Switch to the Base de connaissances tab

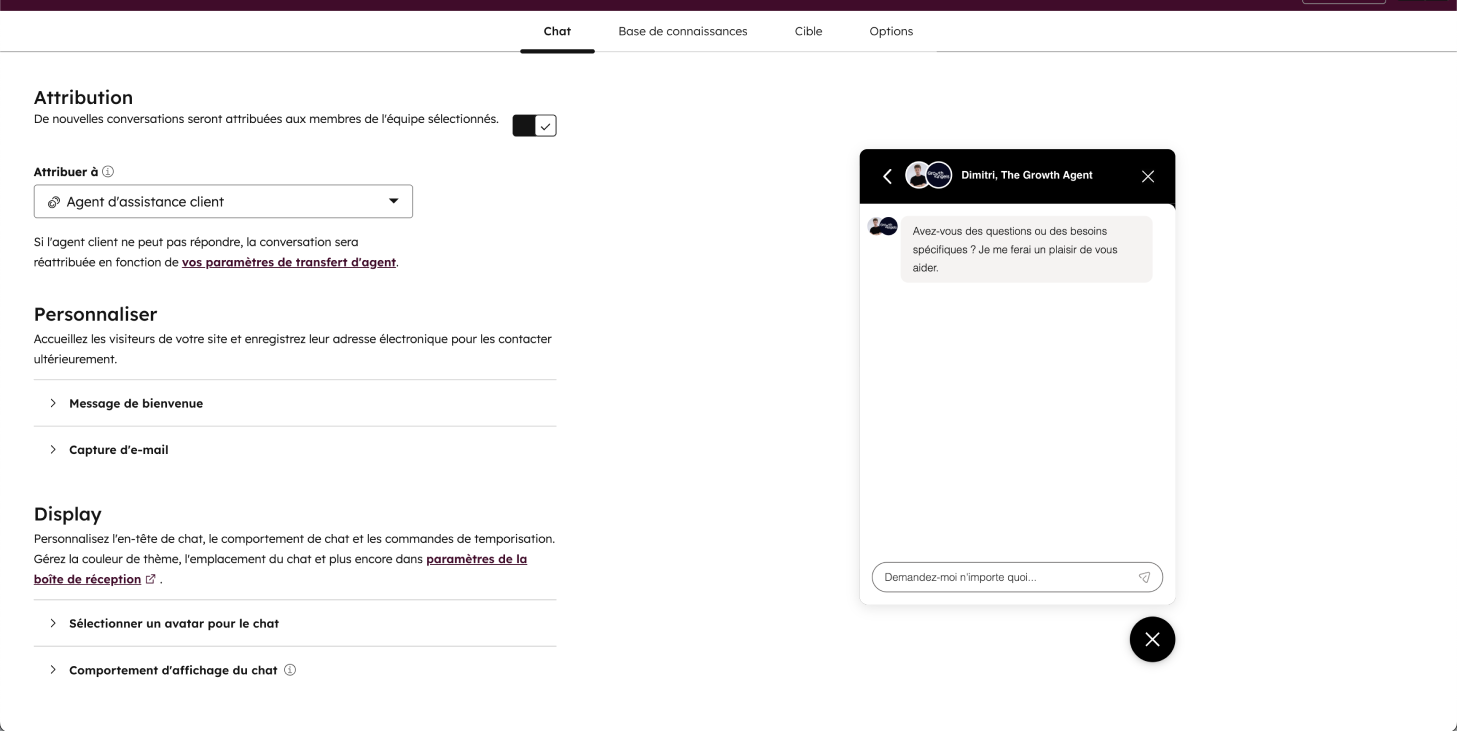click(x=683, y=31)
